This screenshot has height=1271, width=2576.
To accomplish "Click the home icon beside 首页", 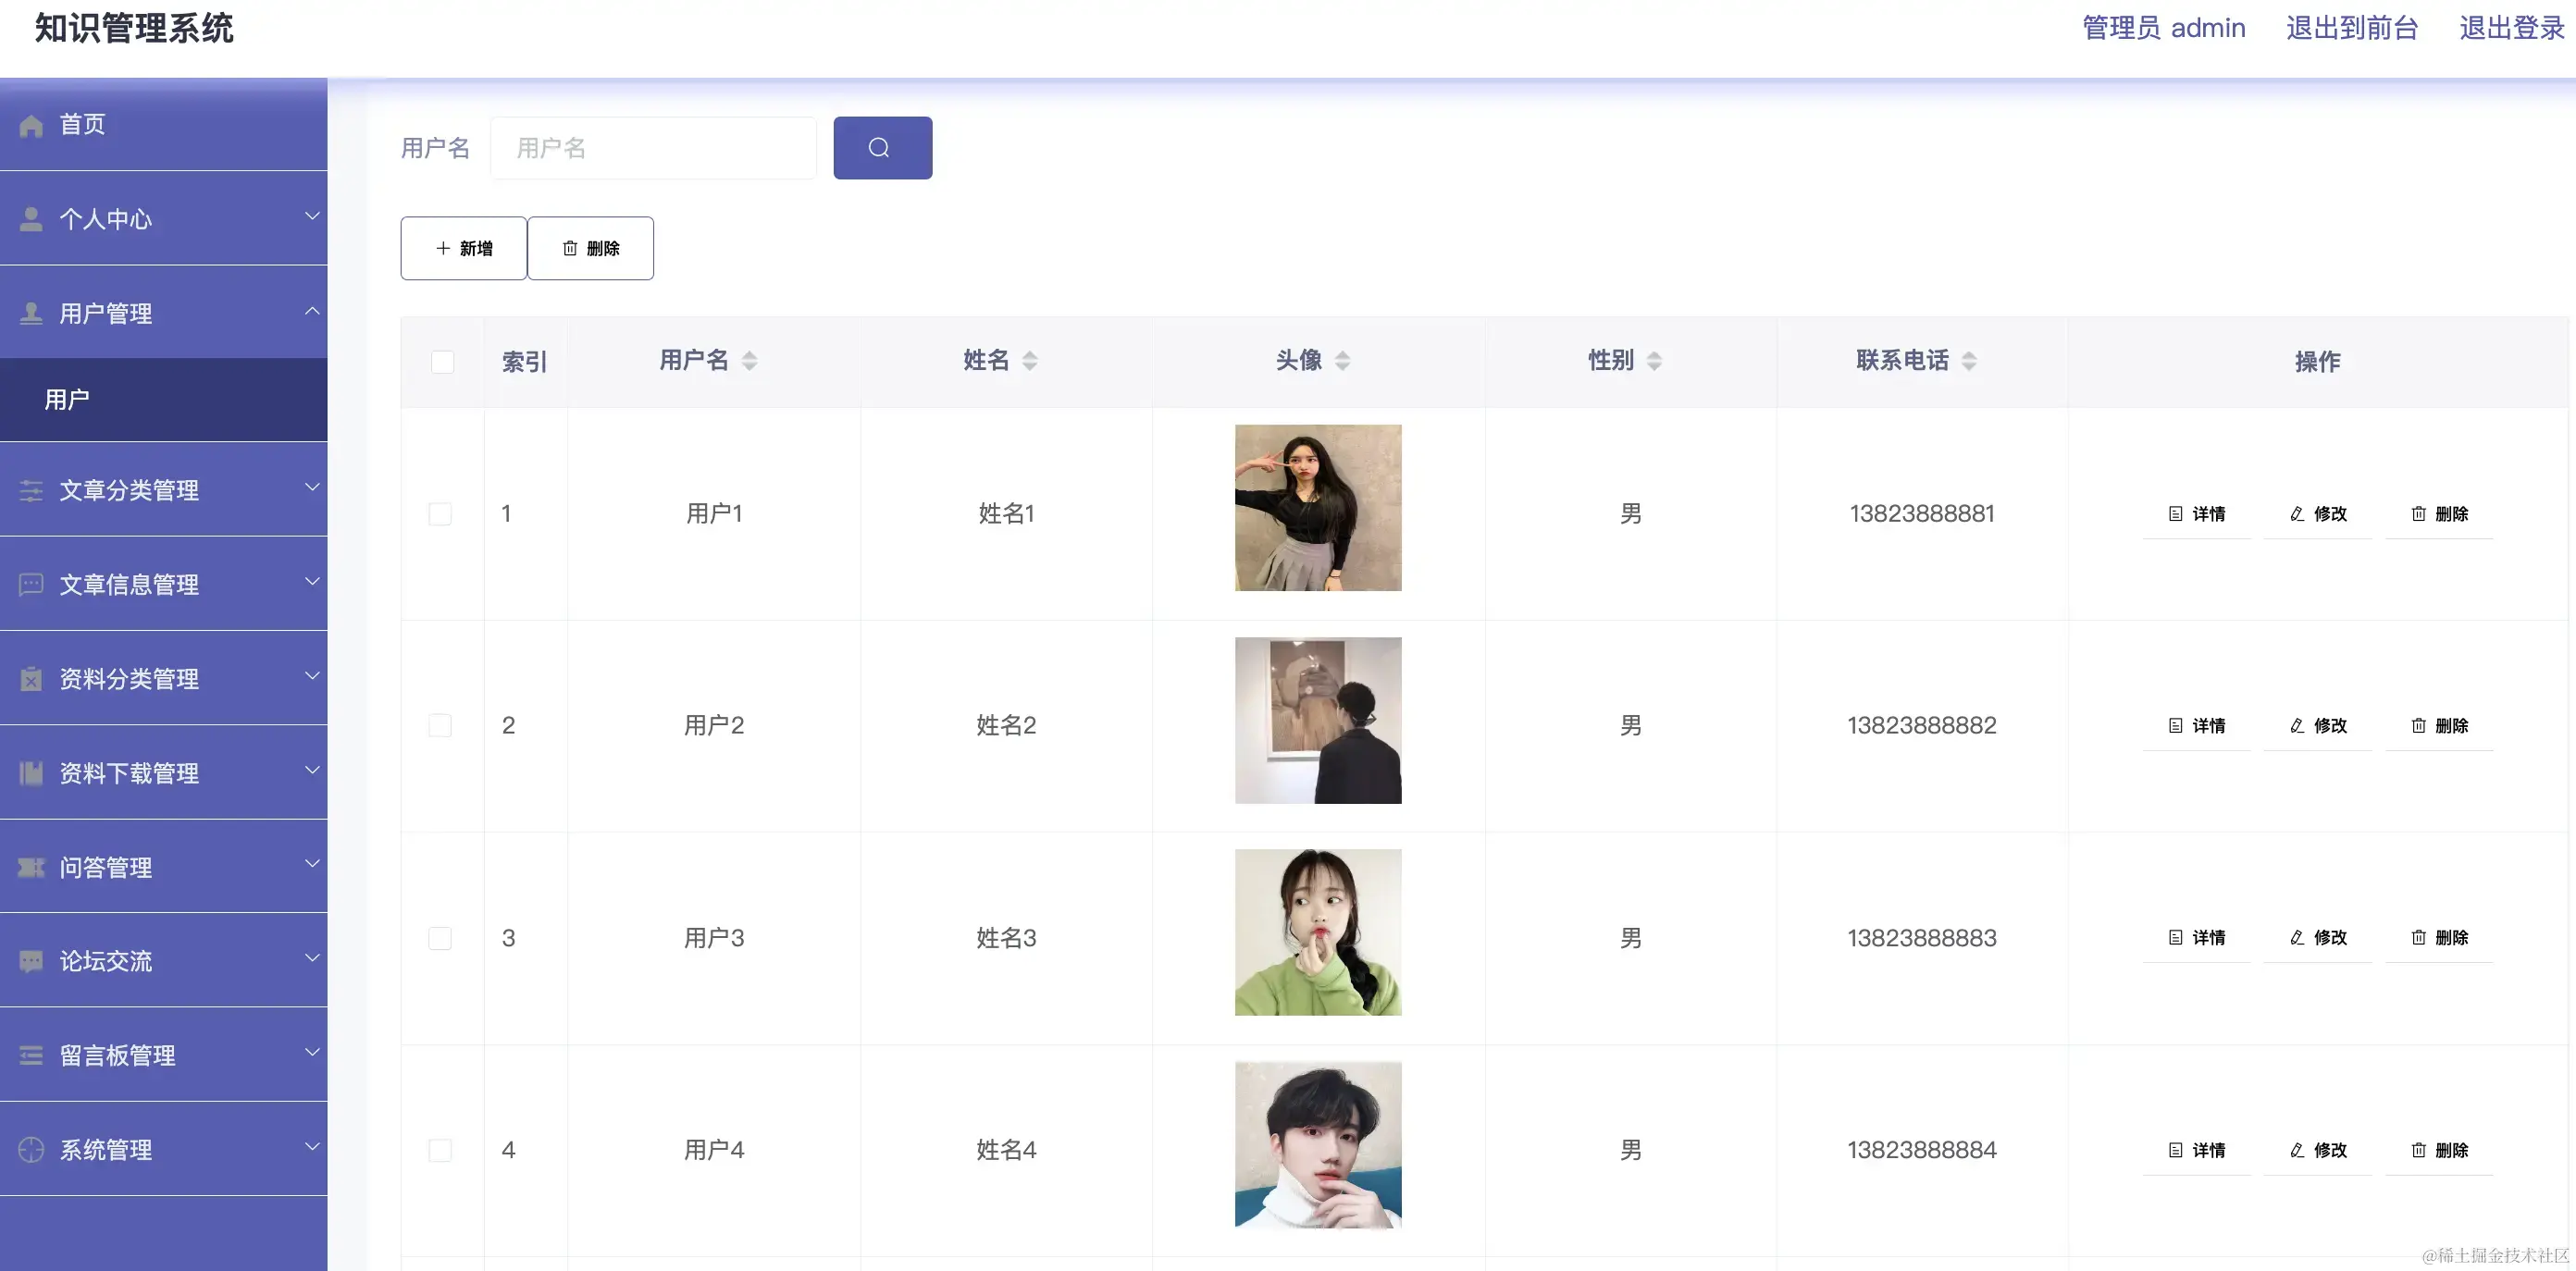I will 30,124.
